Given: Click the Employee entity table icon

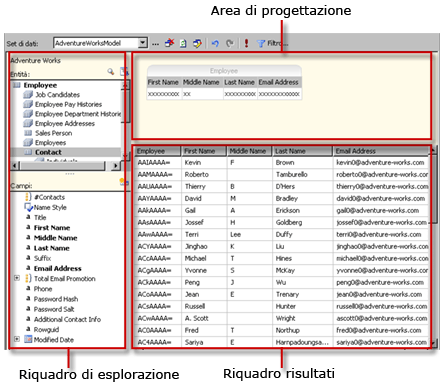Looking at the screenshot, I should click(x=17, y=85).
